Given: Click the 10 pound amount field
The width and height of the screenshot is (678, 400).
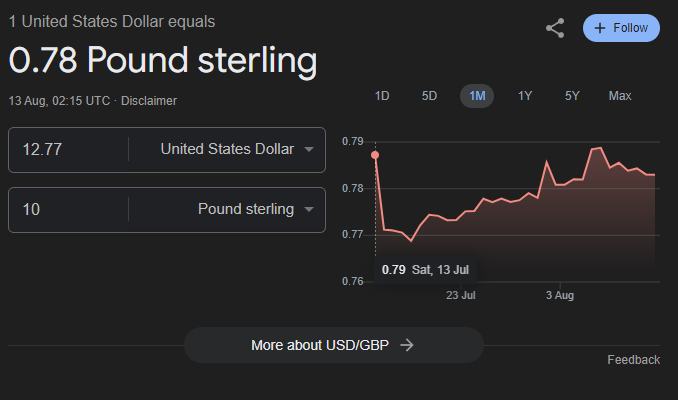Looking at the screenshot, I should click(x=68, y=210).
